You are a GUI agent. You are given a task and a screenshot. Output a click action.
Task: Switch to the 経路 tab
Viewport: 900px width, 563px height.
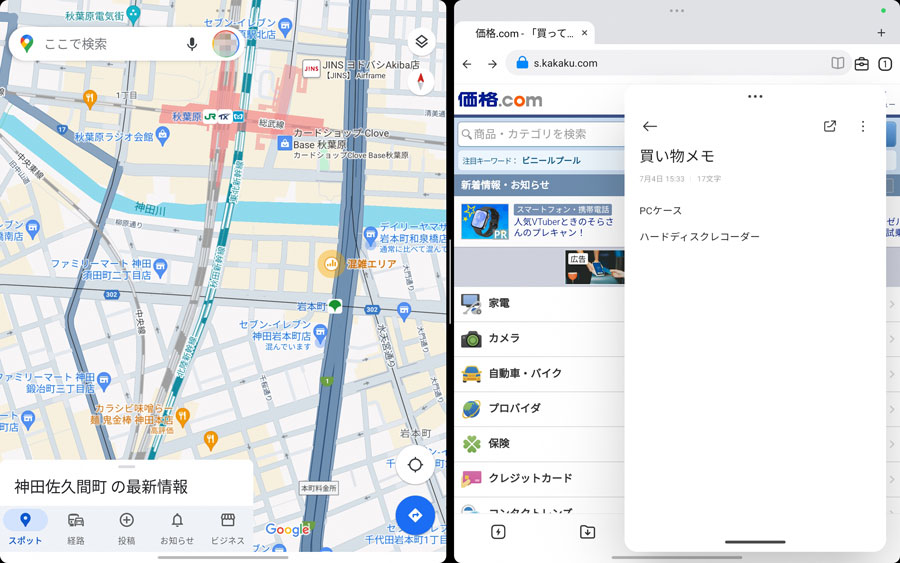[x=76, y=528]
